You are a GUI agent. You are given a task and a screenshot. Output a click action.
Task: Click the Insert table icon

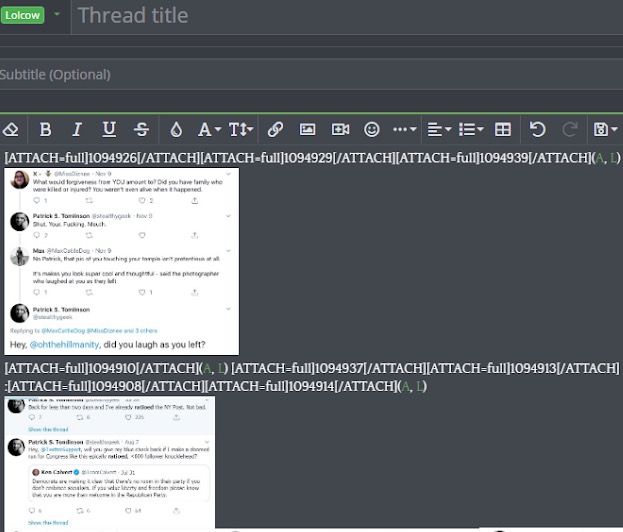coord(503,130)
